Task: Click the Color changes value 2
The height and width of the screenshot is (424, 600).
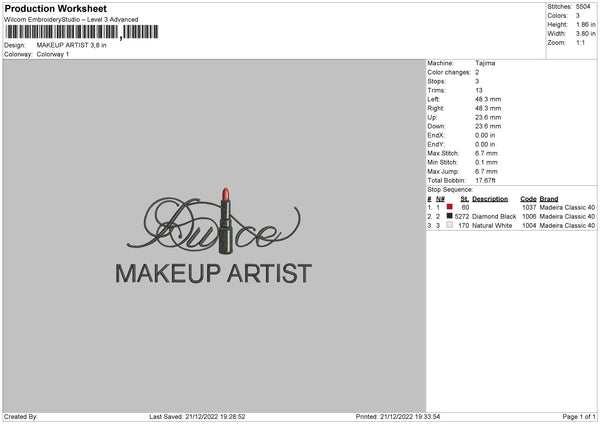Action: click(x=477, y=72)
